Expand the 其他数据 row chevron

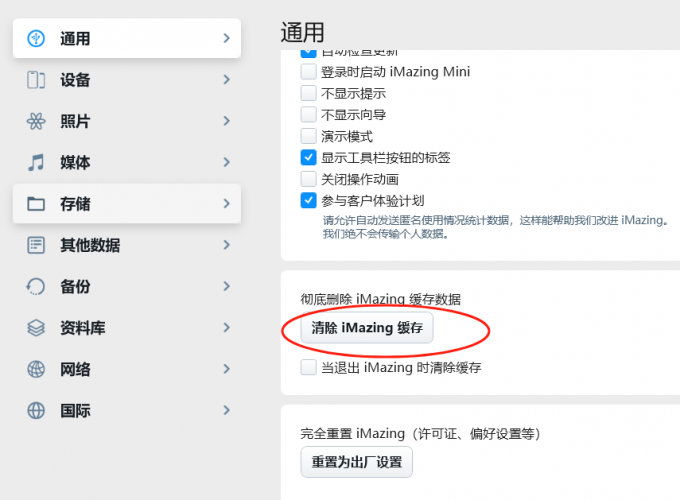[226, 245]
